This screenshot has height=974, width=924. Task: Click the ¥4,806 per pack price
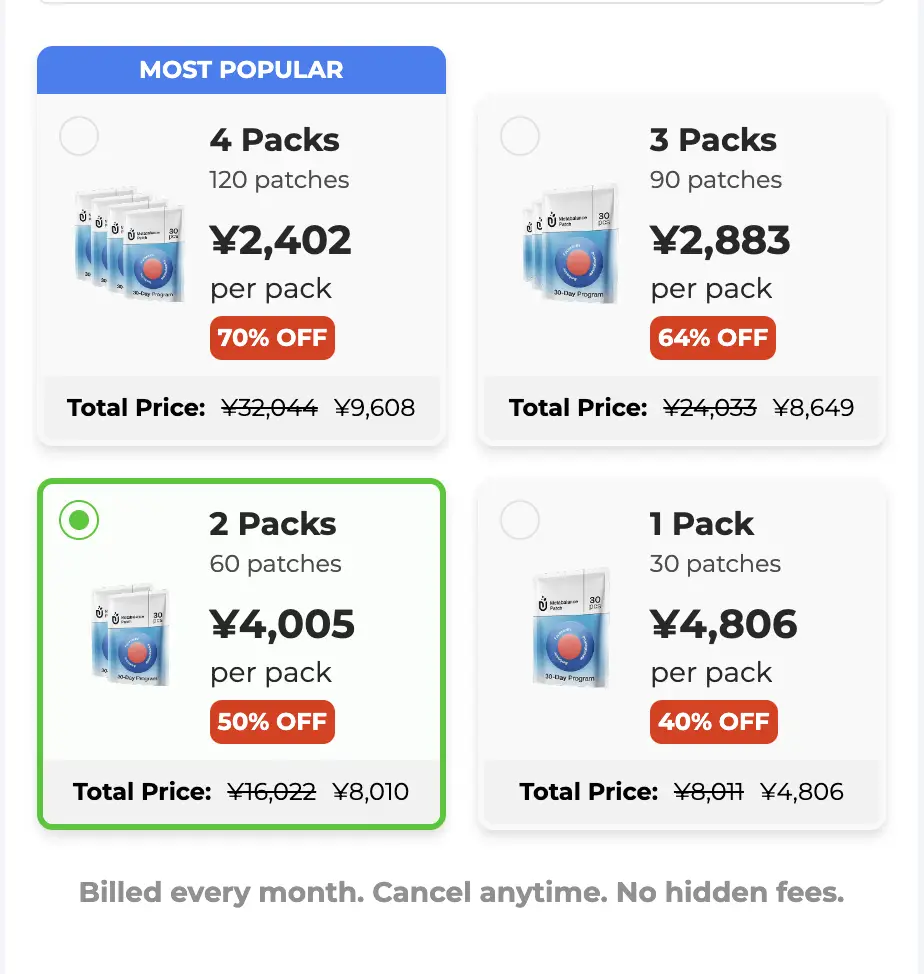coord(723,624)
